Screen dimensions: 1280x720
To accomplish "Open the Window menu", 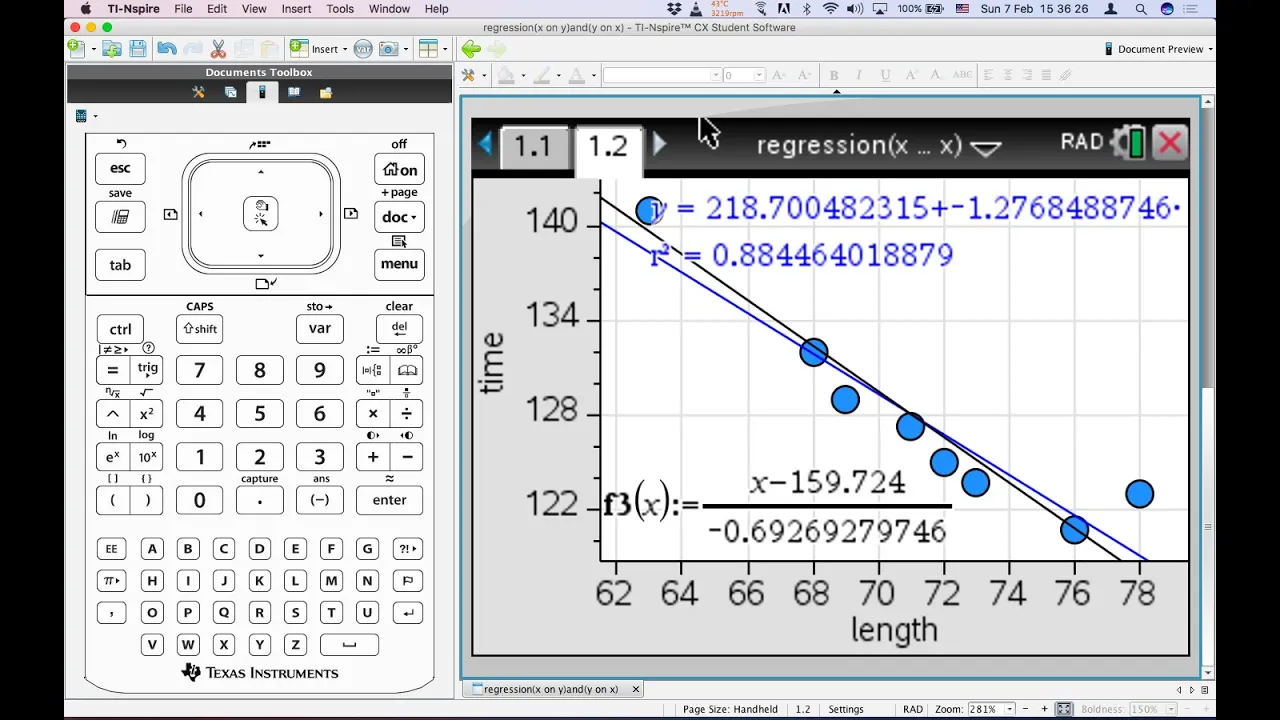I will point(389,9).
